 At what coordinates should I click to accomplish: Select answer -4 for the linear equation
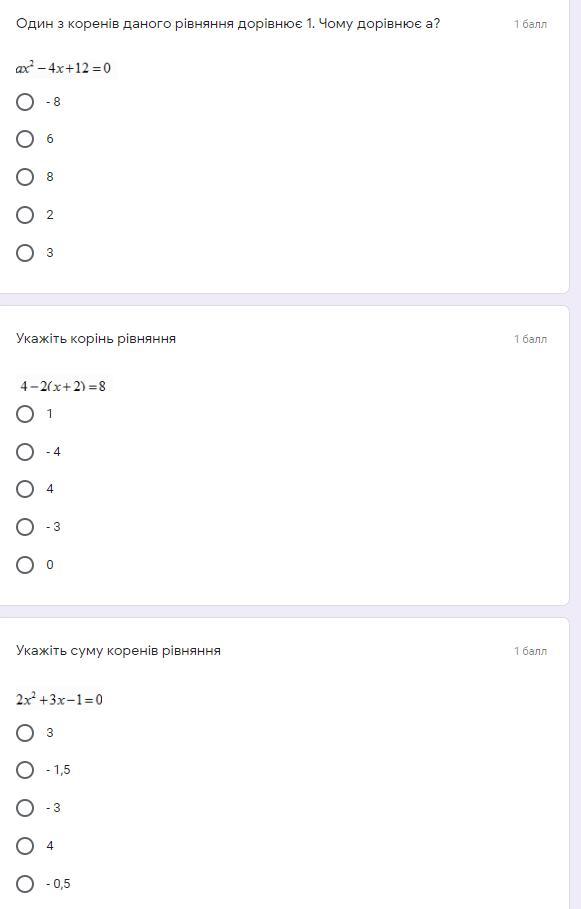tap(25, 452)
